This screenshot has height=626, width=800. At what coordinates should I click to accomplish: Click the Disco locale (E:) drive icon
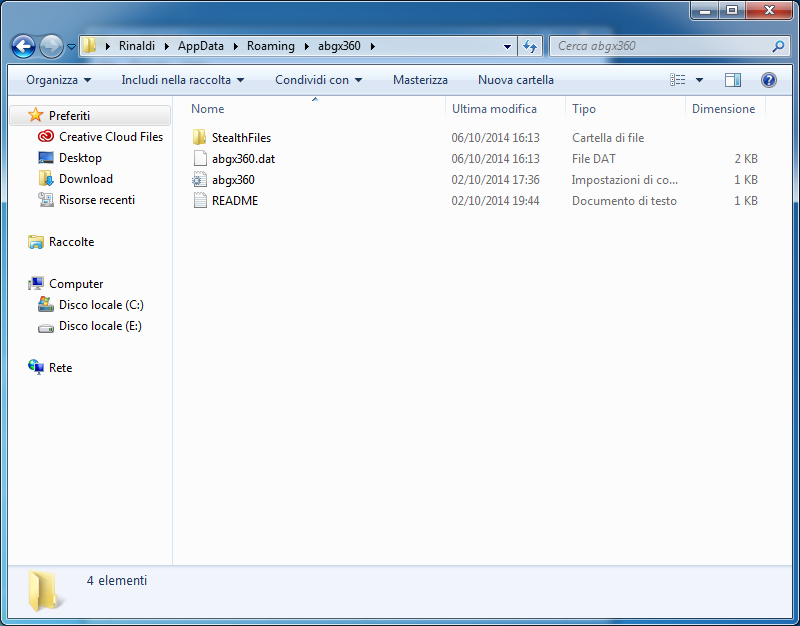[x=46, y=328]
